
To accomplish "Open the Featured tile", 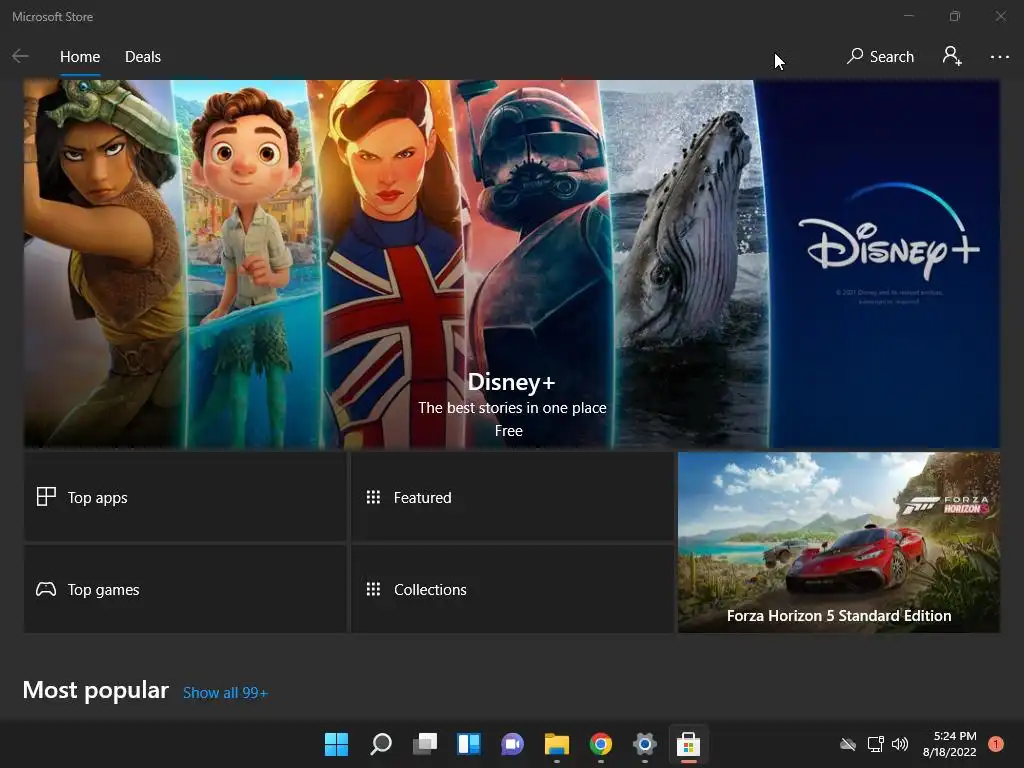I will [513, 497].
